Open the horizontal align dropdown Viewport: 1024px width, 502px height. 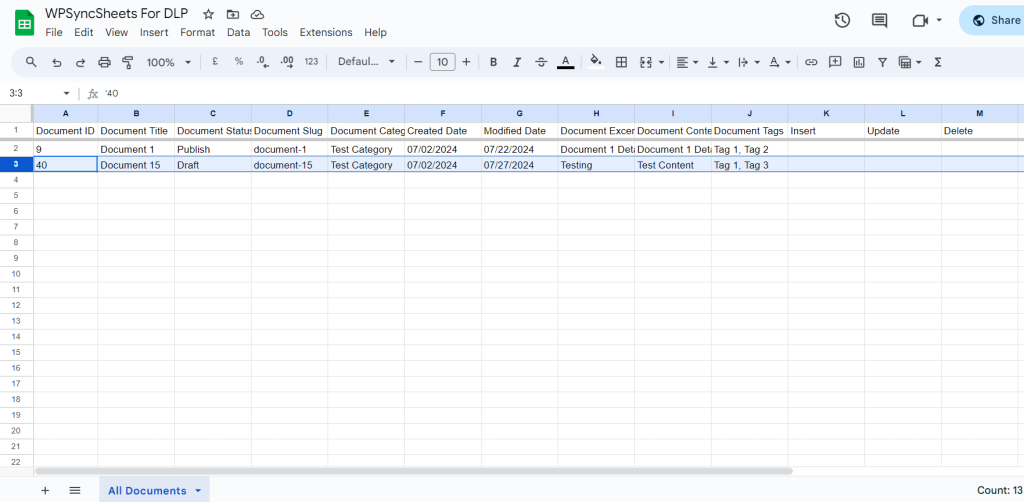coord(687,62)
